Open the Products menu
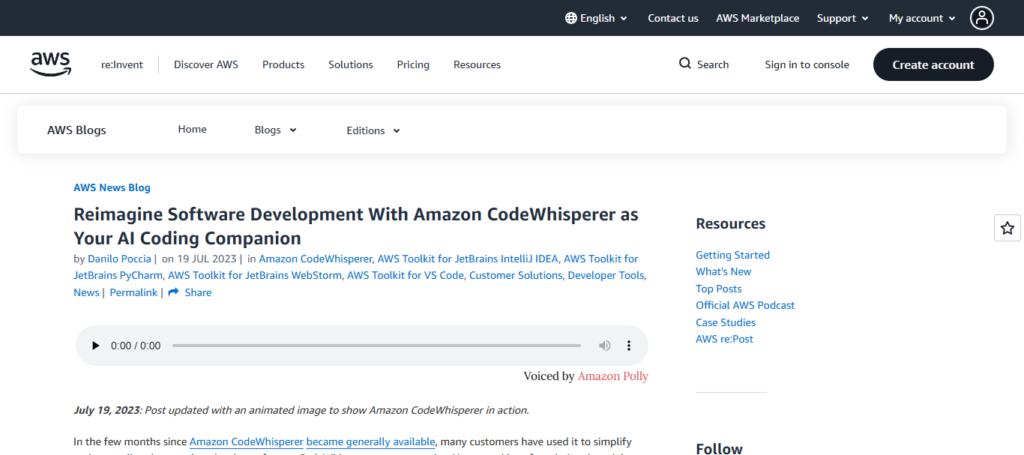Image resolution: width=1024 pixels, height=455 pixels. point(283,65)
